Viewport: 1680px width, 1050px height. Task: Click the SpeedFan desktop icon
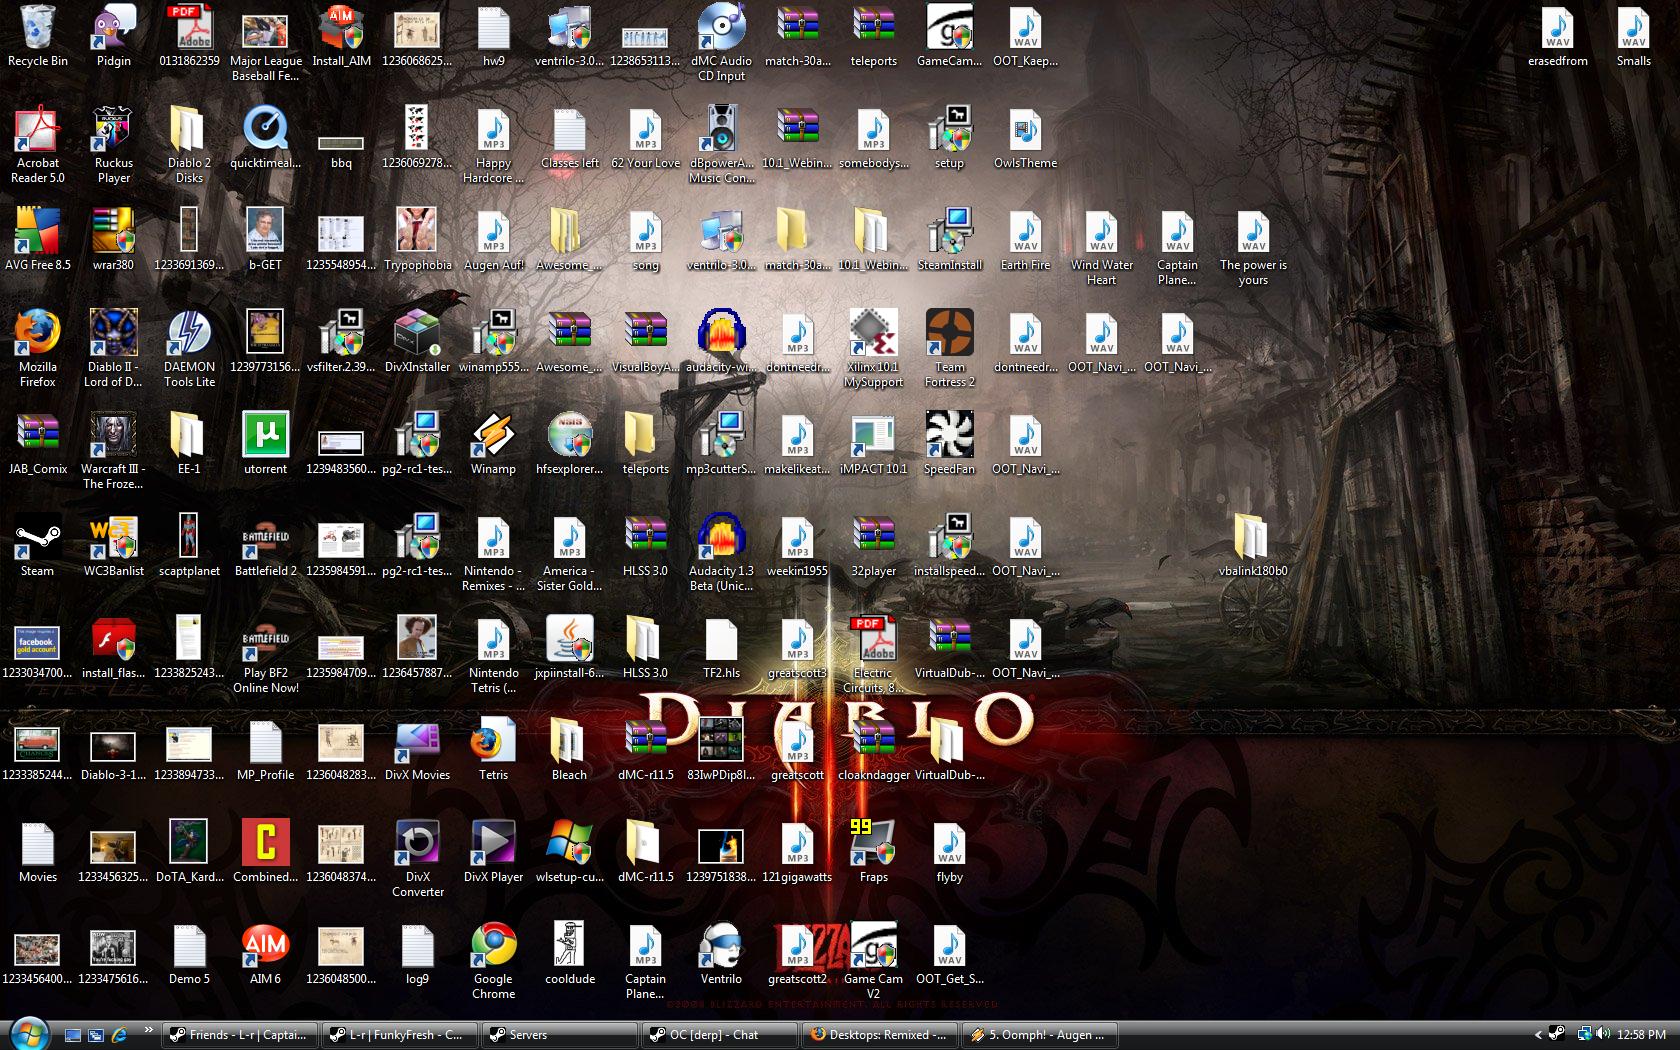click(x=949, y=436)
